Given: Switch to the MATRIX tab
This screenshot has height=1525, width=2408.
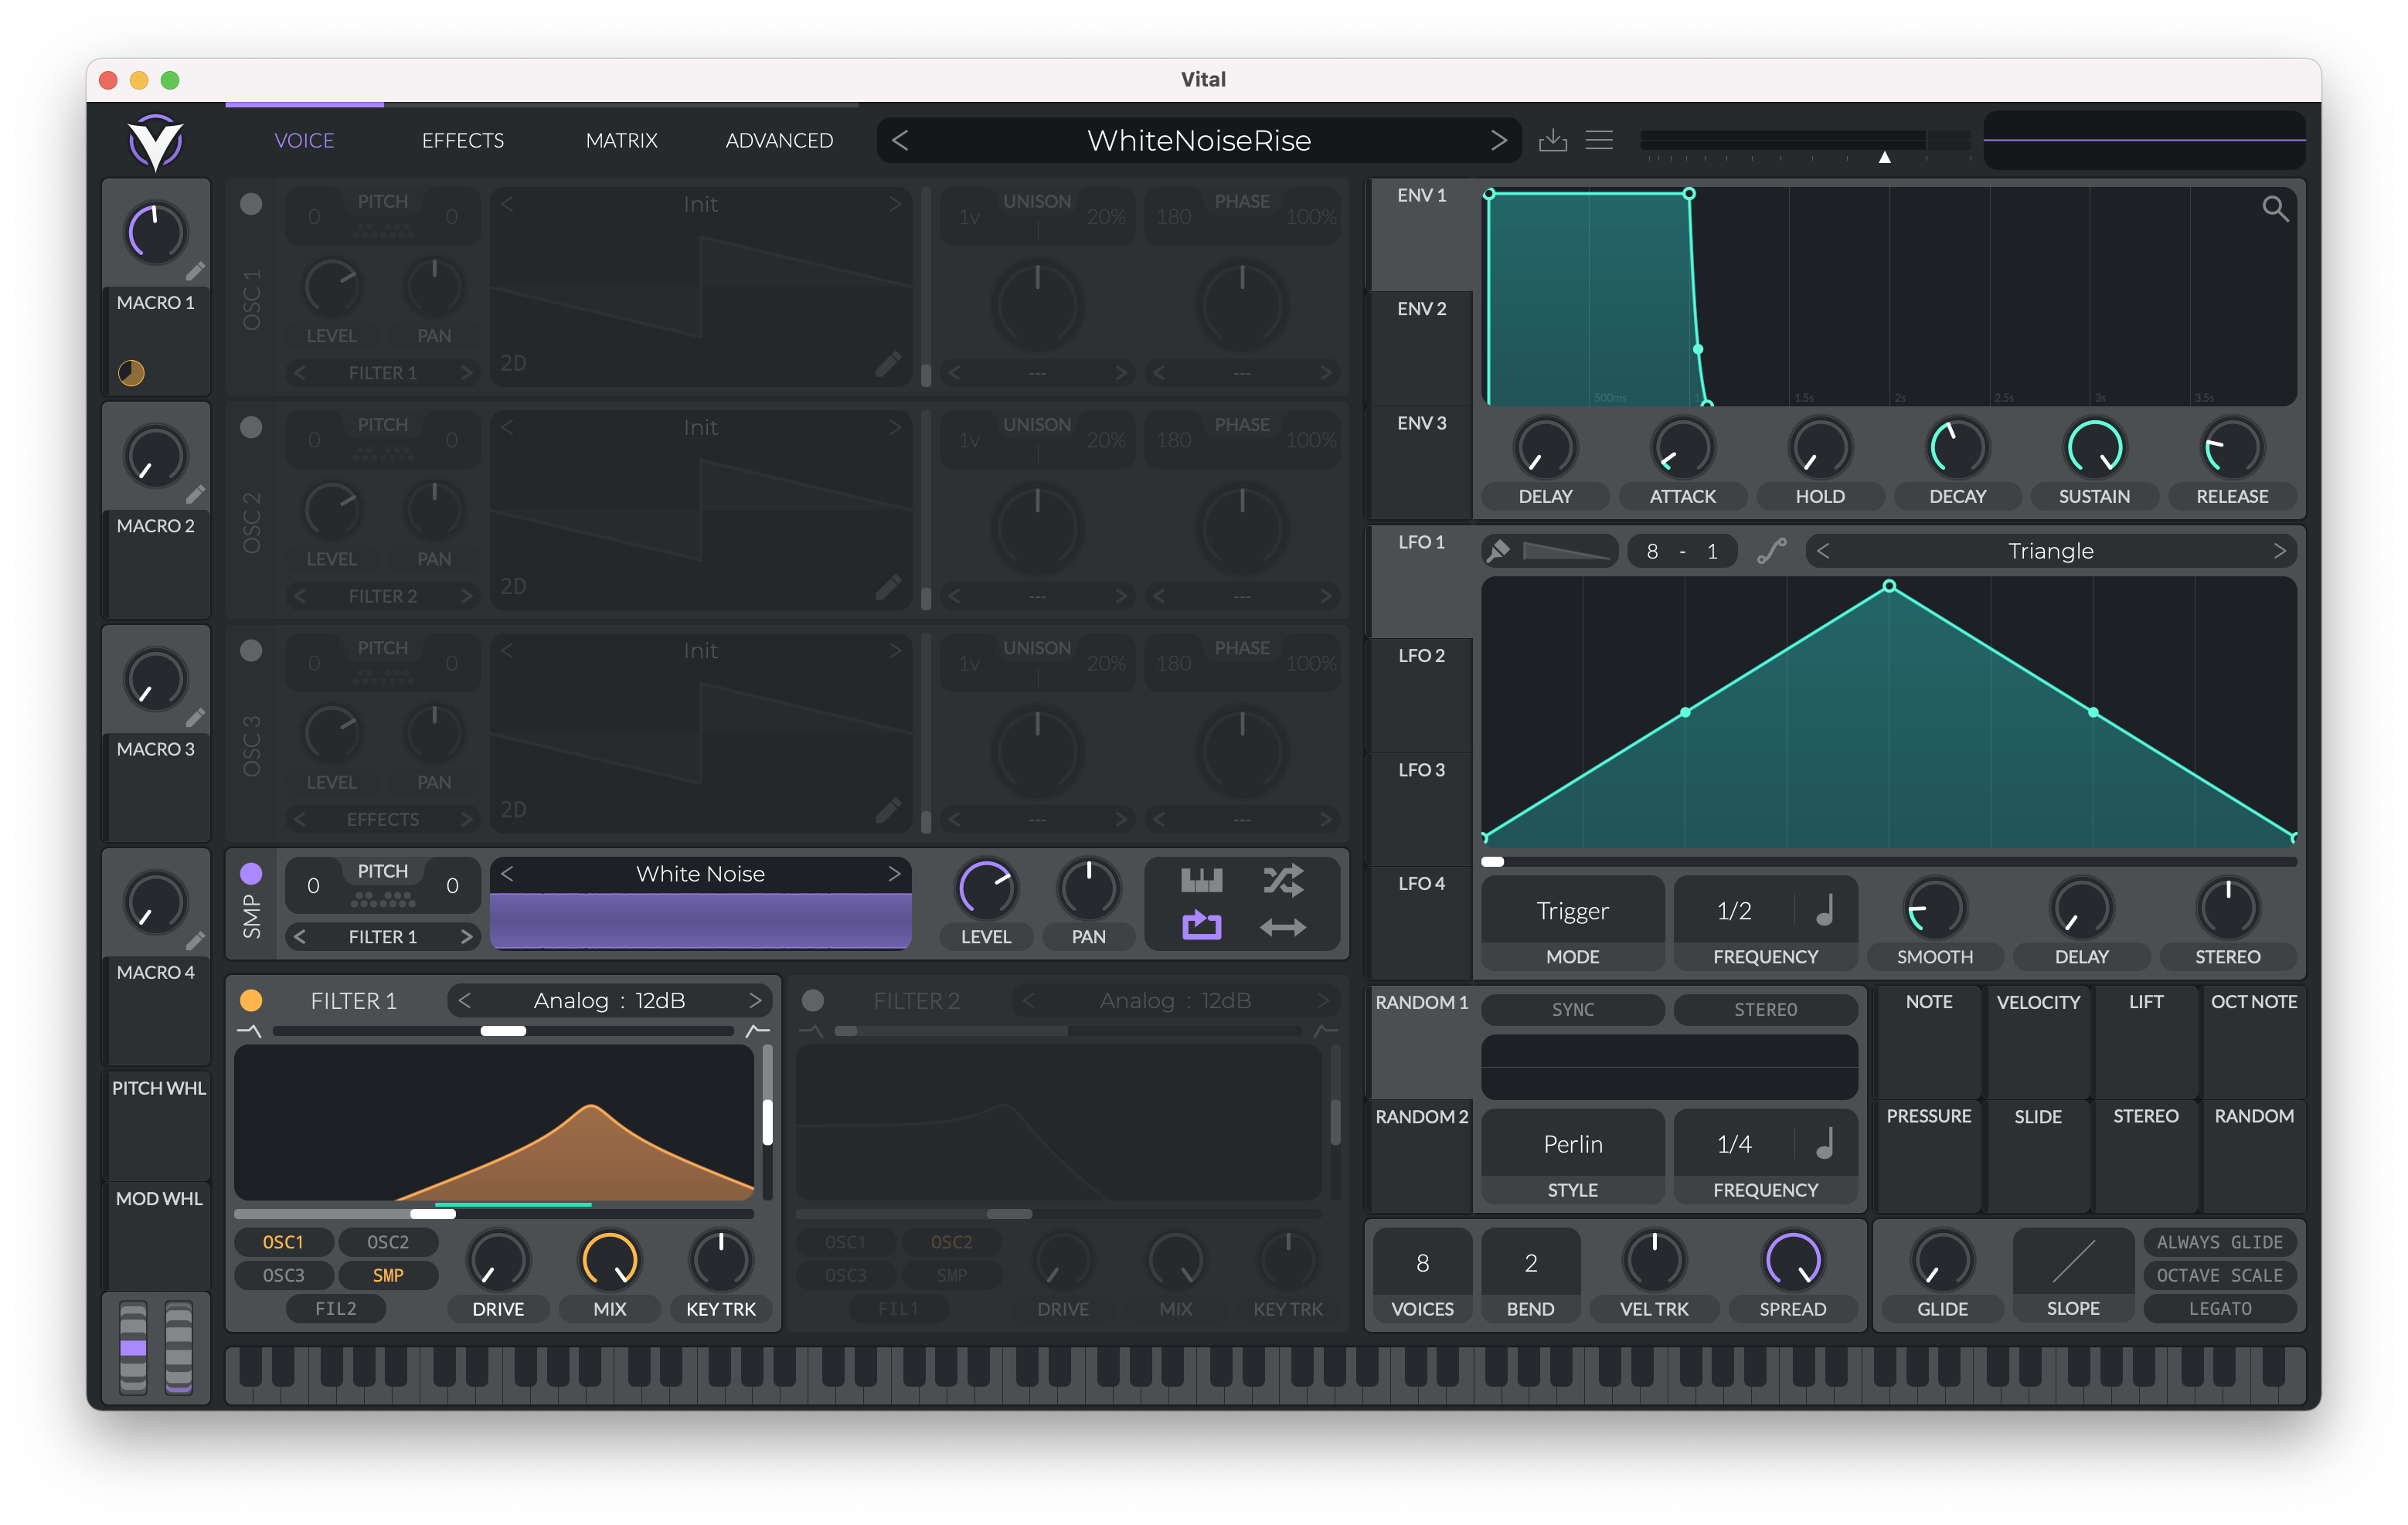Looking at the screenshot, I should (x=621, y=140).
